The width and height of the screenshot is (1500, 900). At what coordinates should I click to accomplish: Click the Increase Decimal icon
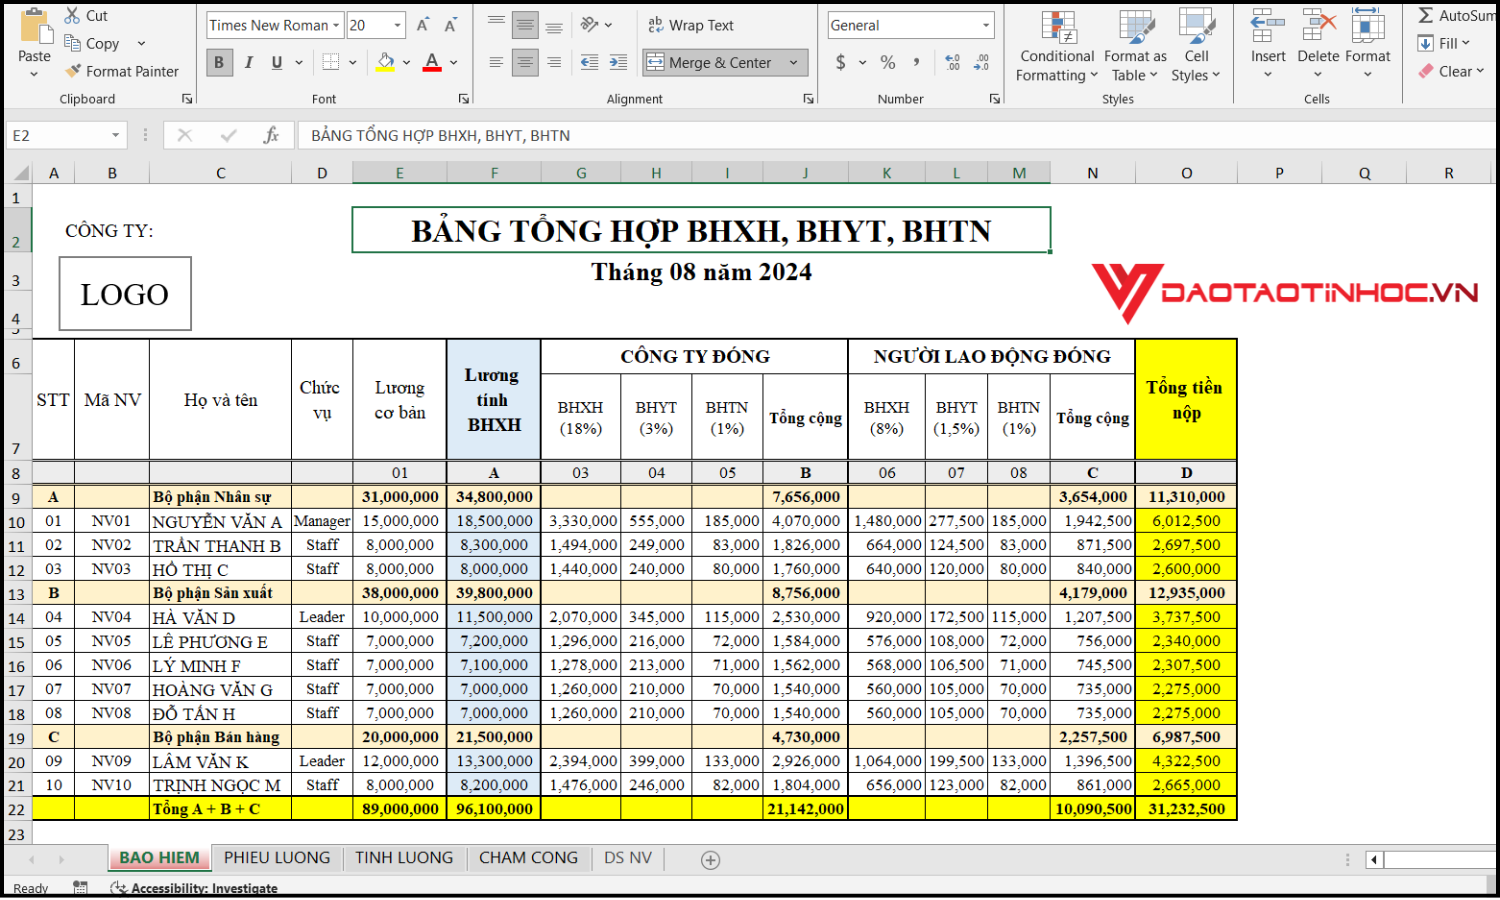tap(952, 62)
